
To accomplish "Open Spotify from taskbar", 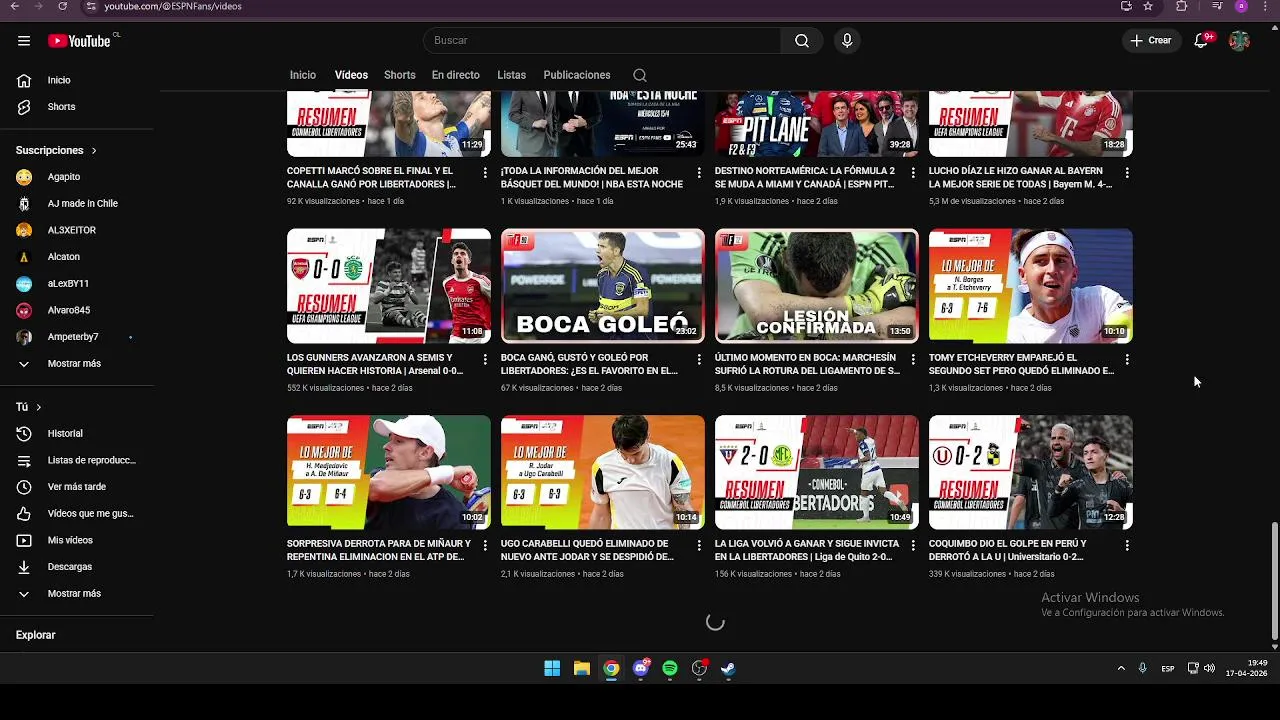I will pos(670,668).
